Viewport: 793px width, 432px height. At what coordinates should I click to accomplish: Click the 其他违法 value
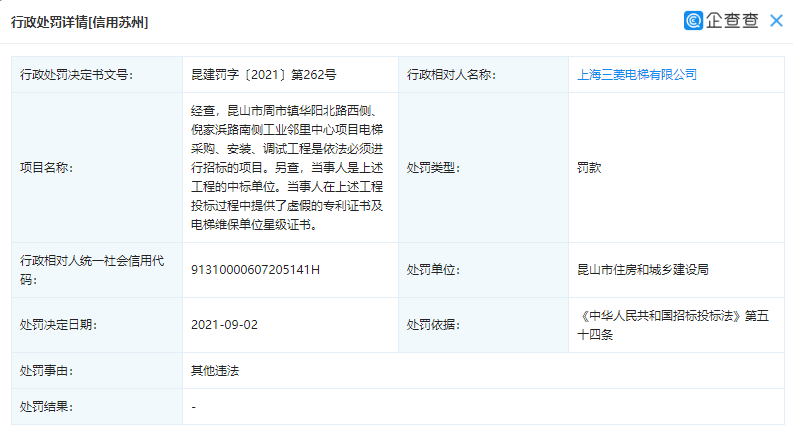pos(215,371)
